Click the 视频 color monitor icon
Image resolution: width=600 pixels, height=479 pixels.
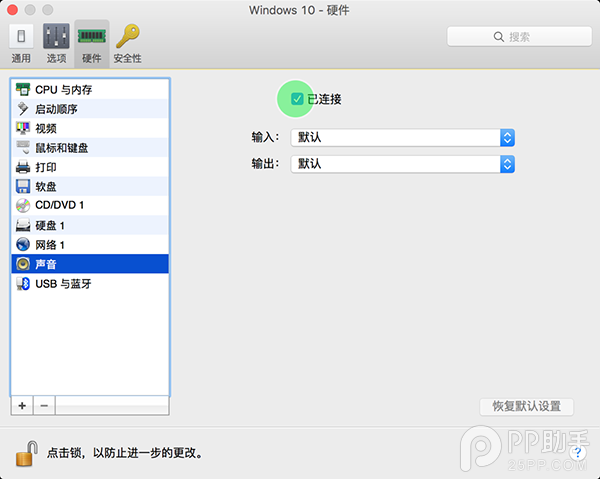click(23, 128)
